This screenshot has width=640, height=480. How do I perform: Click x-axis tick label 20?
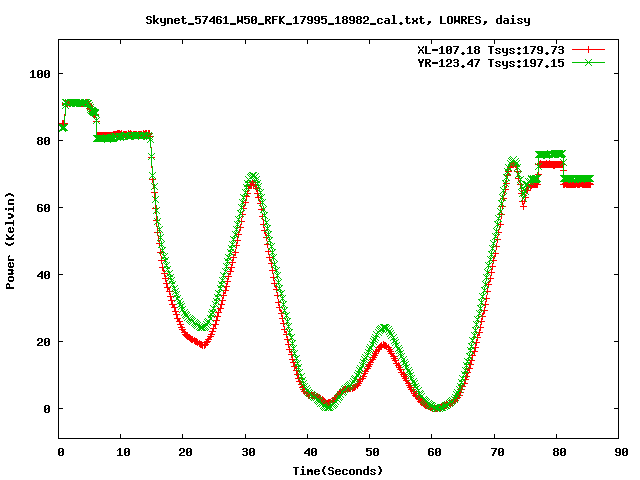coord(185,452)
